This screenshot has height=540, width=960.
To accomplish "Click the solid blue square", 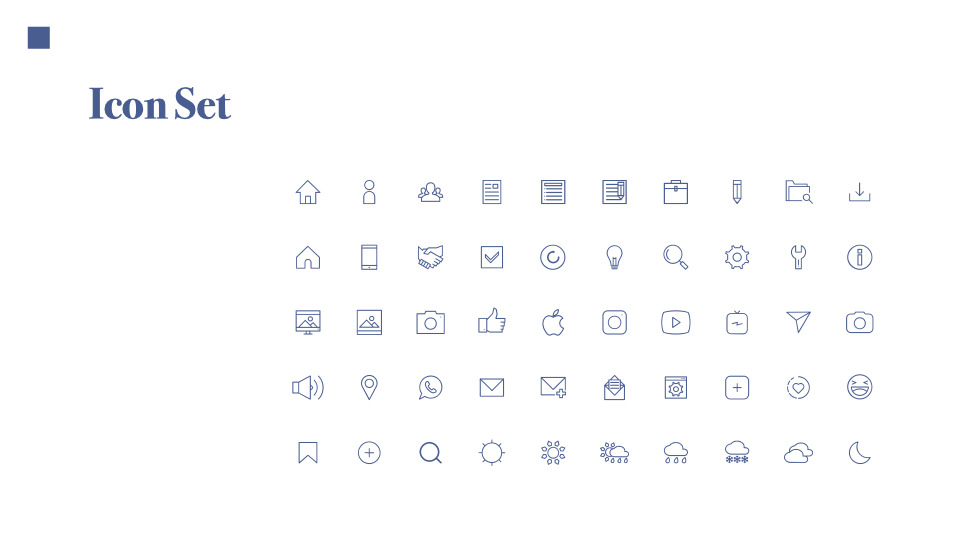I will pos(39,38).
